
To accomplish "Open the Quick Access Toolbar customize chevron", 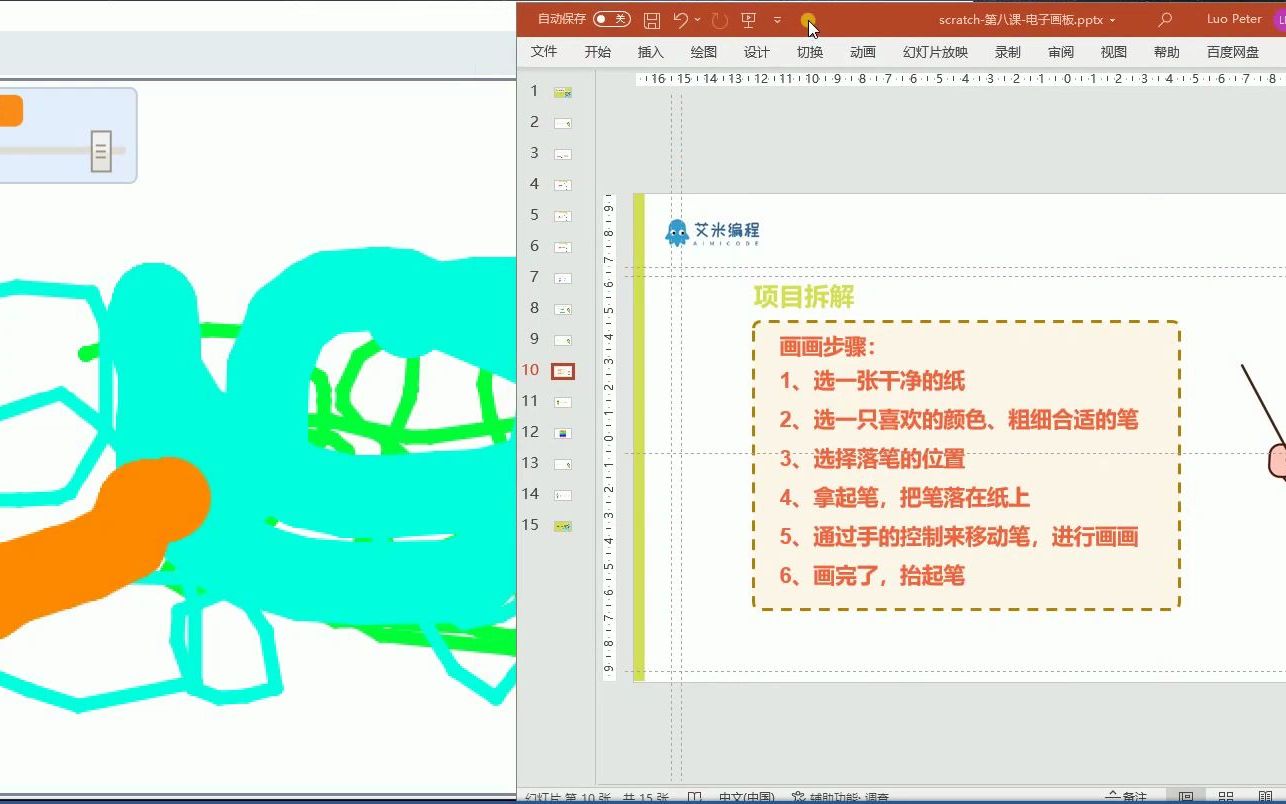I will [777, 19].
